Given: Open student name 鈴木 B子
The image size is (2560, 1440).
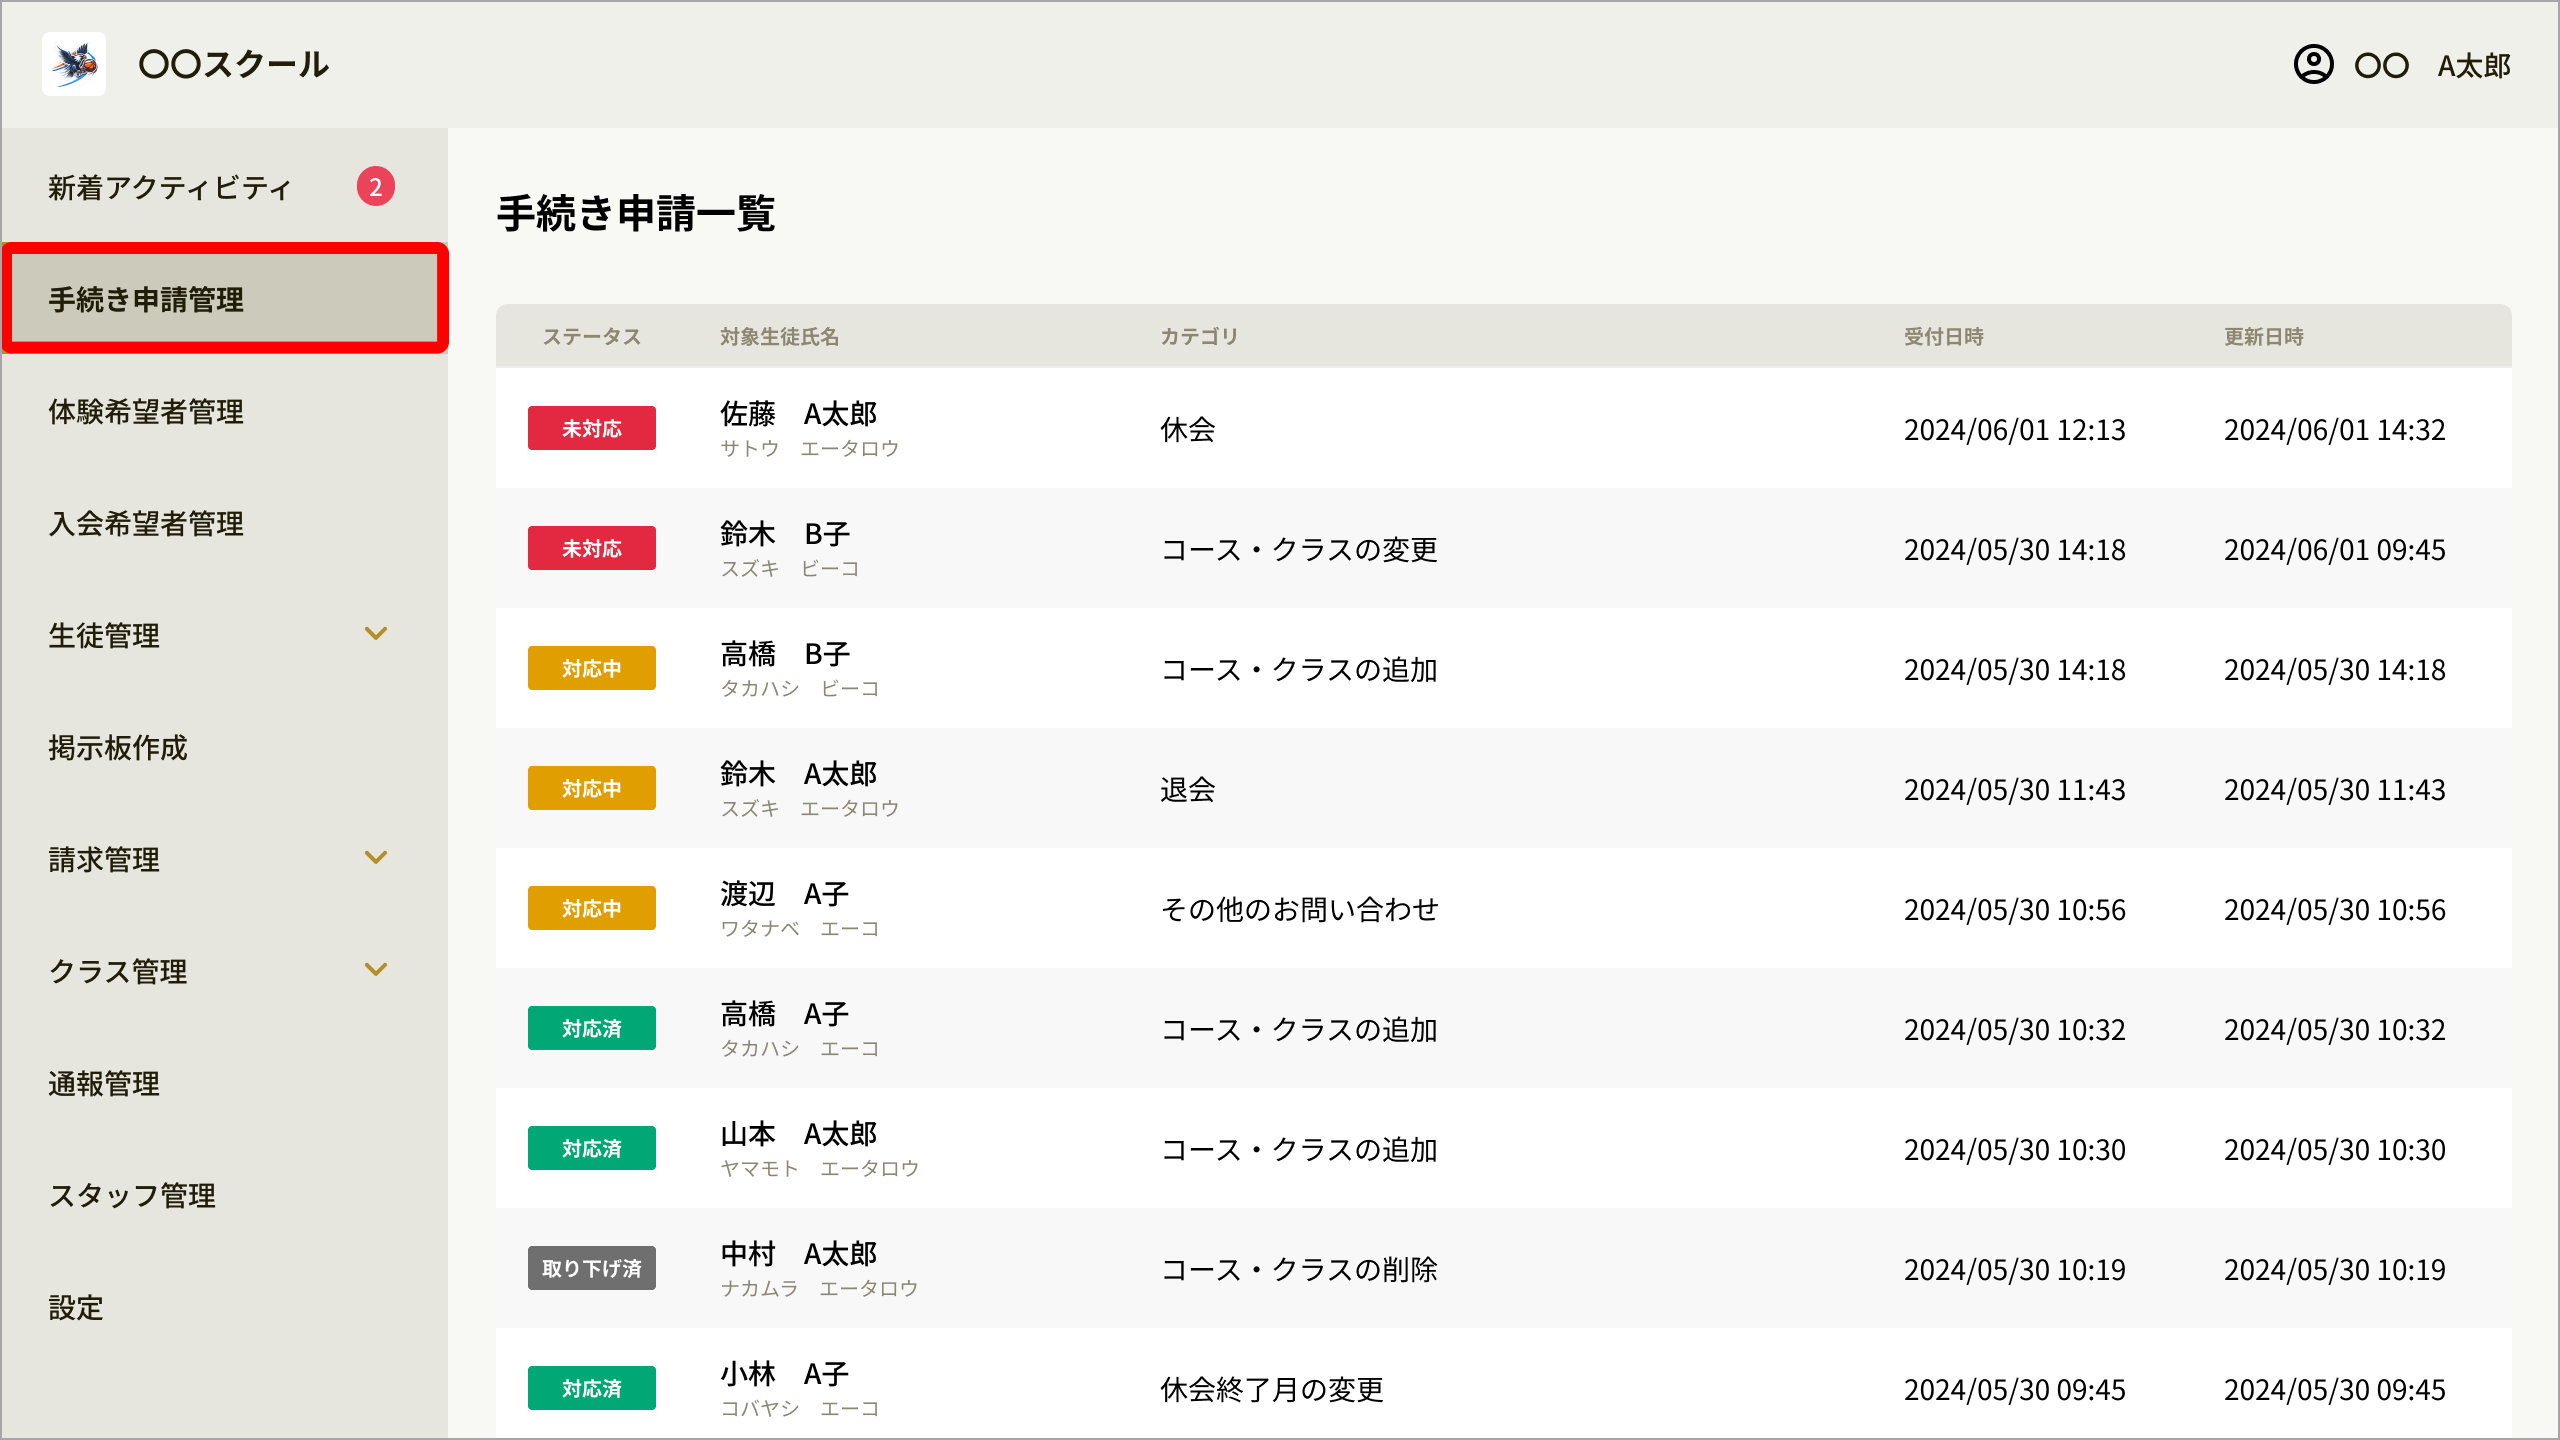Looking at the screenshot, I should coord(785,534).
